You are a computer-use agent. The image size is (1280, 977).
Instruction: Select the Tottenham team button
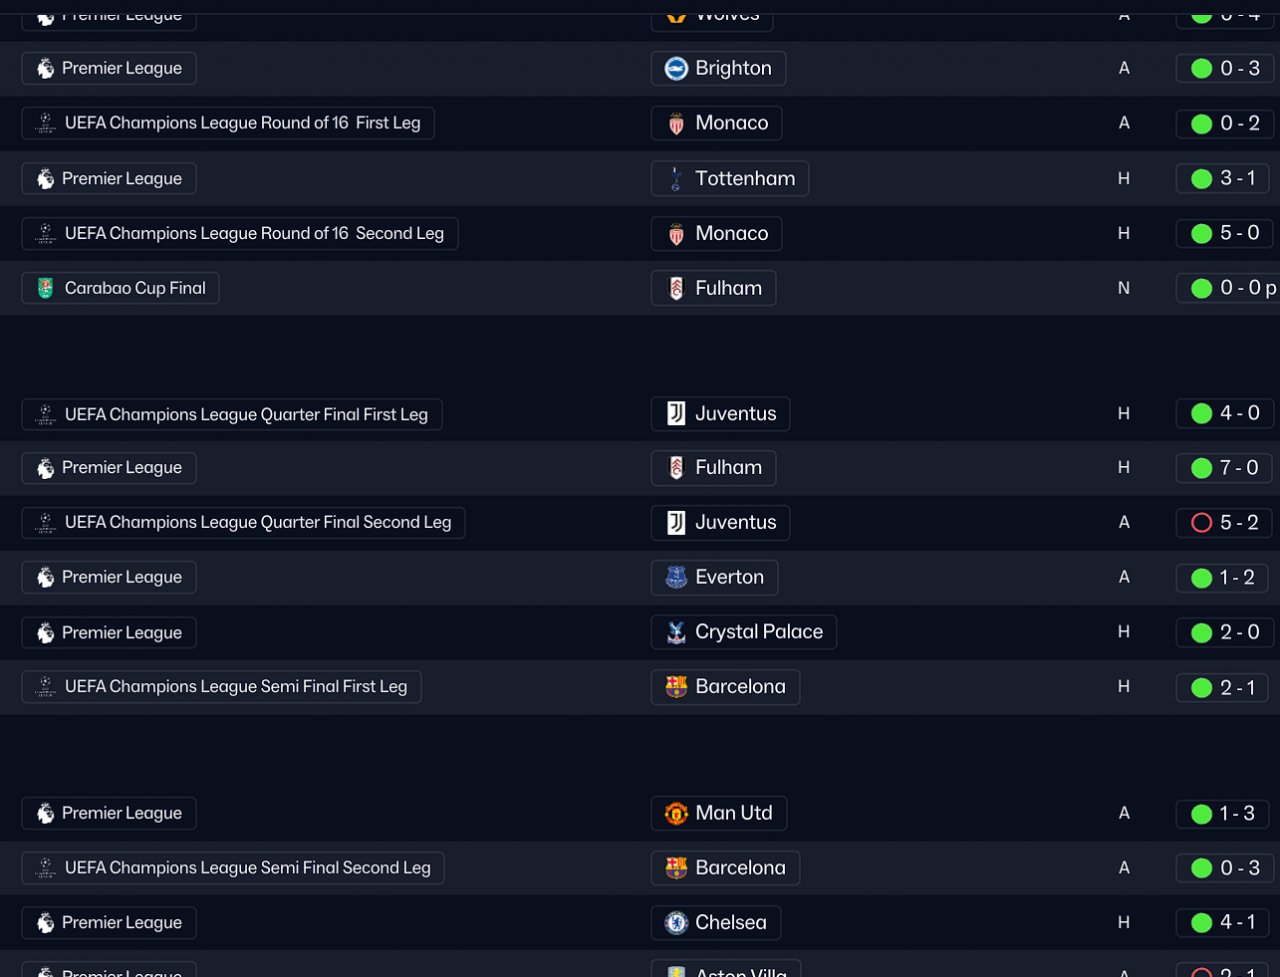pyautogui.click(x=730, y=179)
